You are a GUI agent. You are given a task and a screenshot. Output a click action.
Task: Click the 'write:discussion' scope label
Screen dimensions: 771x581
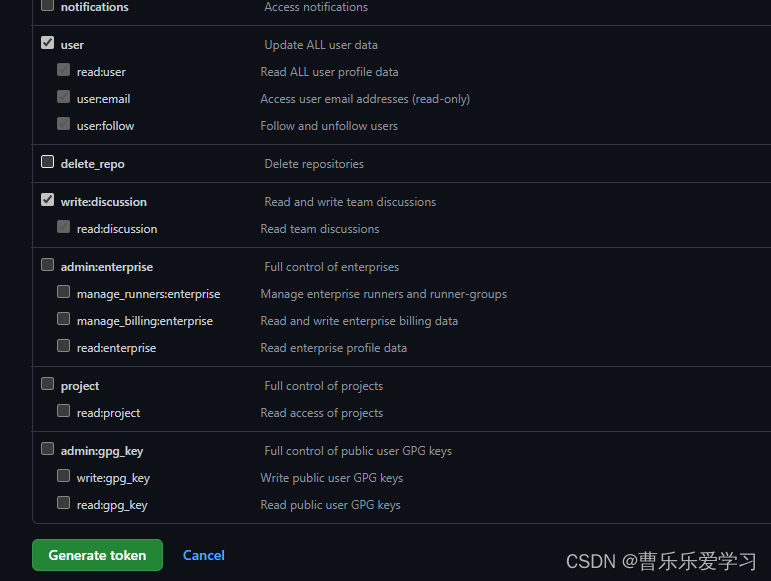(x=104, y=202)
